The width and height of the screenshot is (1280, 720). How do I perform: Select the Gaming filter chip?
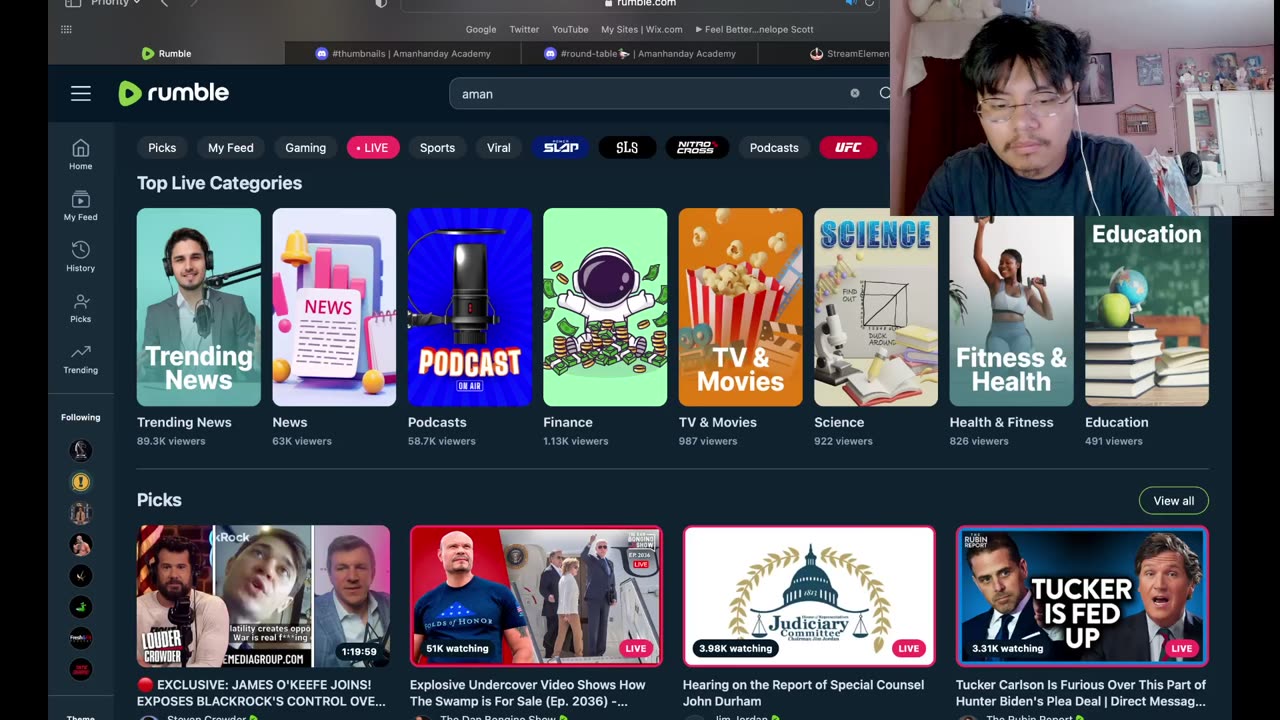(x=305, y=147)
